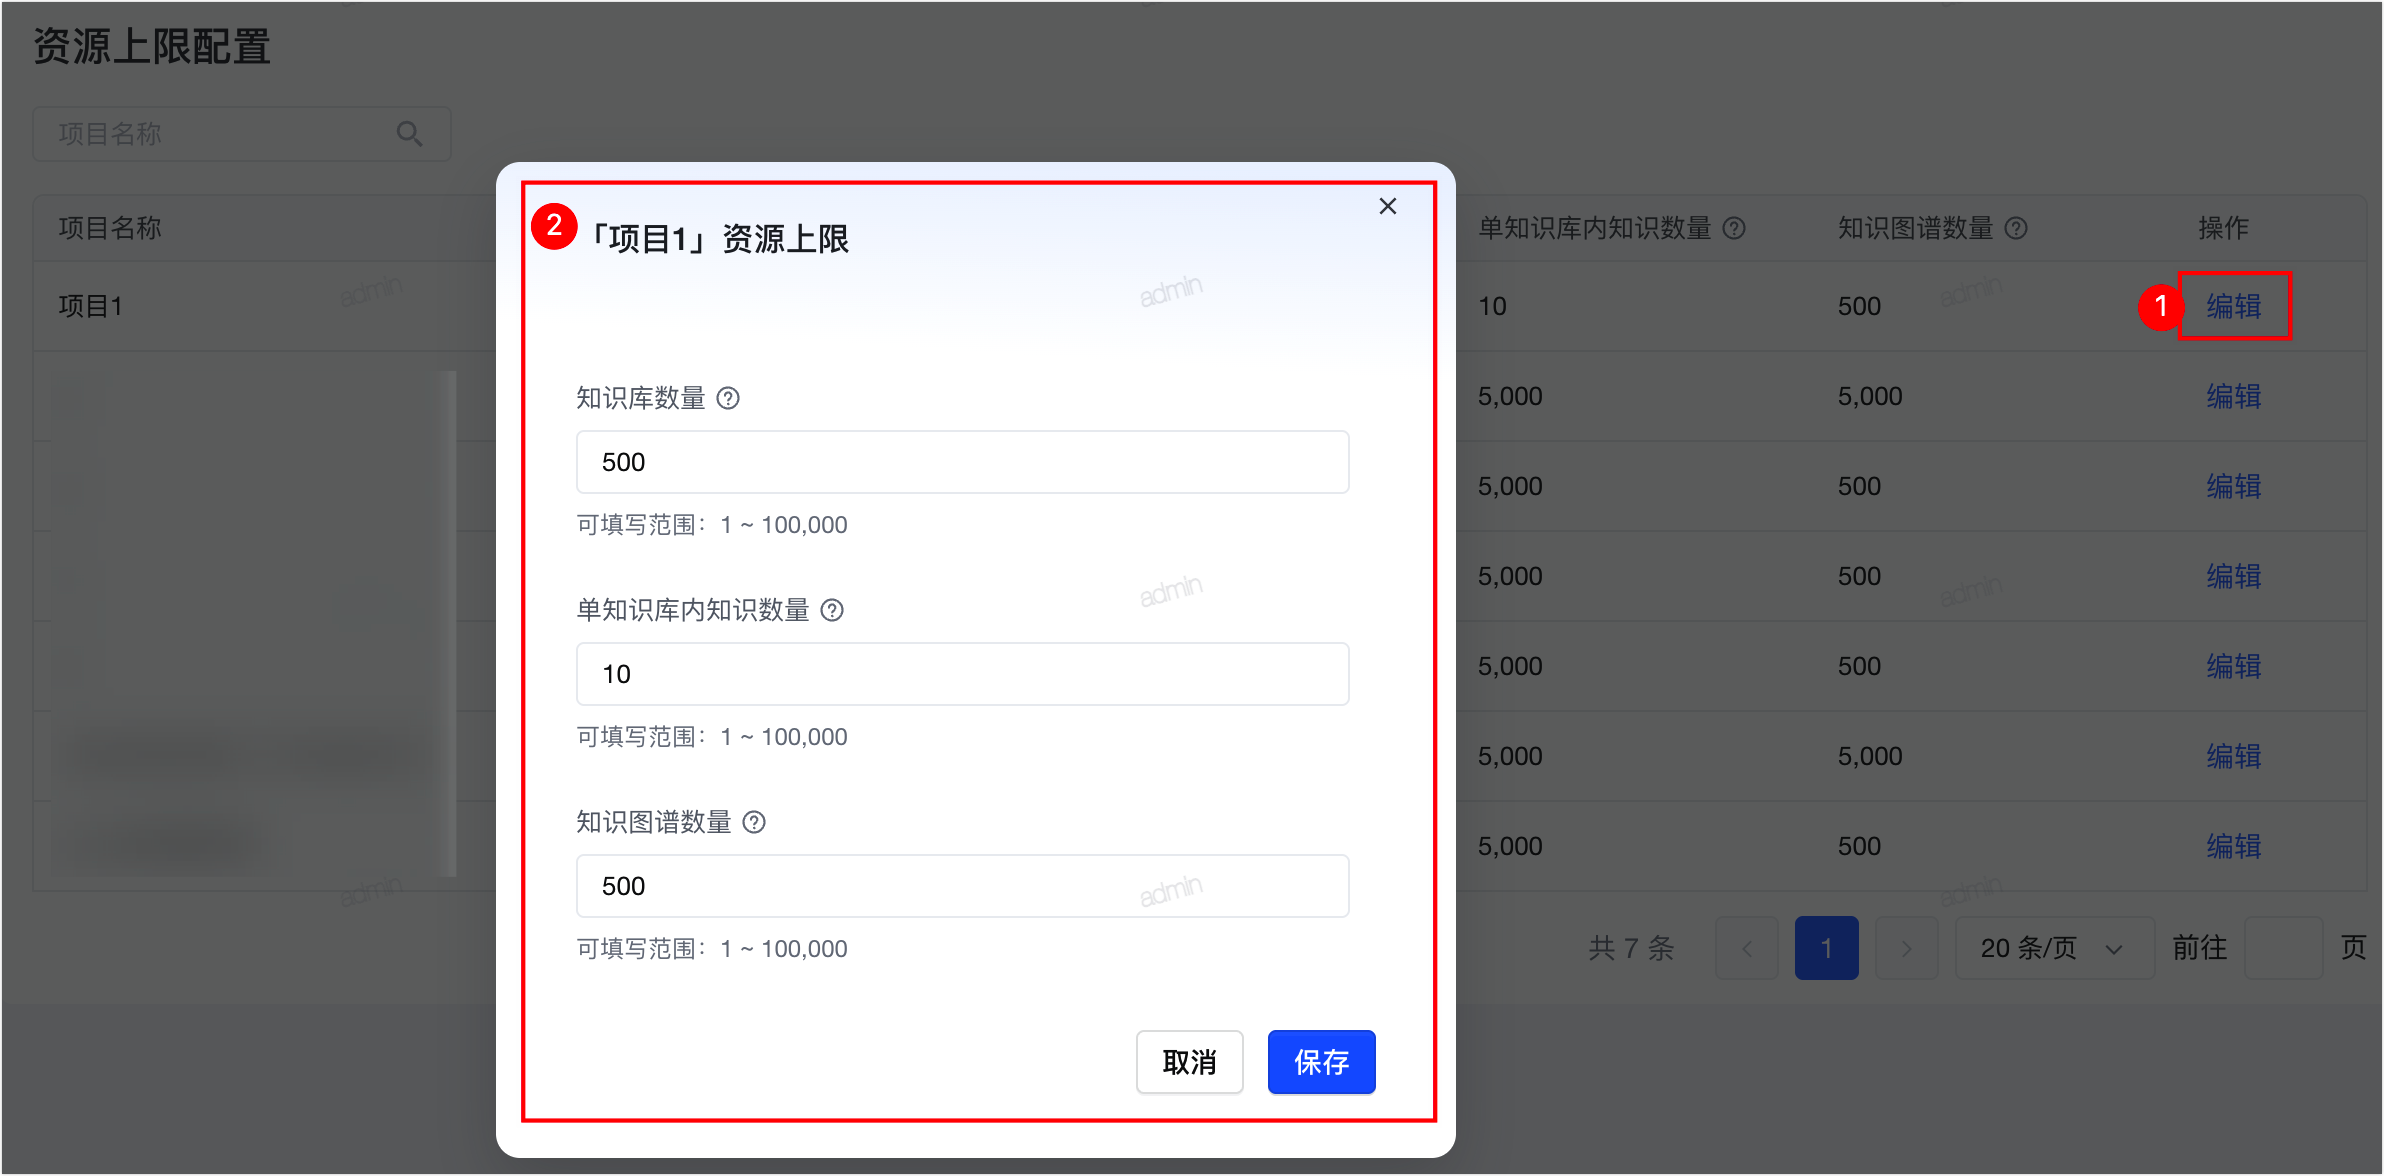2384x1176 pixels.
Task: Click 编辑 link for 项目1 row
Action: click(x=2233, y=306)
